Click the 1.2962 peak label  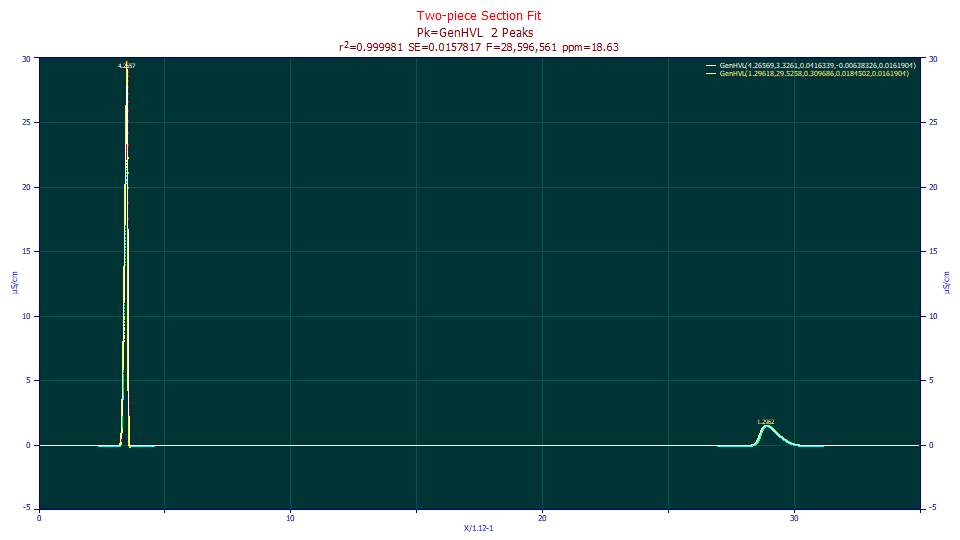(765, 422)
